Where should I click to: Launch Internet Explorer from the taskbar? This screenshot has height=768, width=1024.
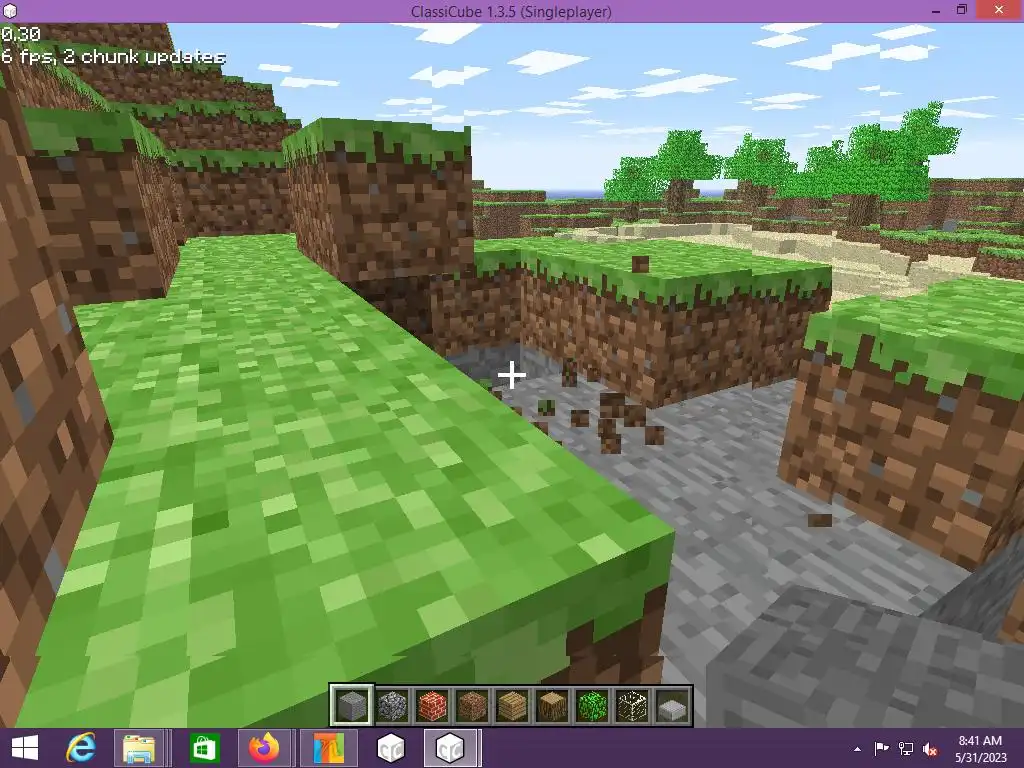pyautogui.click(x=81, y=748)
